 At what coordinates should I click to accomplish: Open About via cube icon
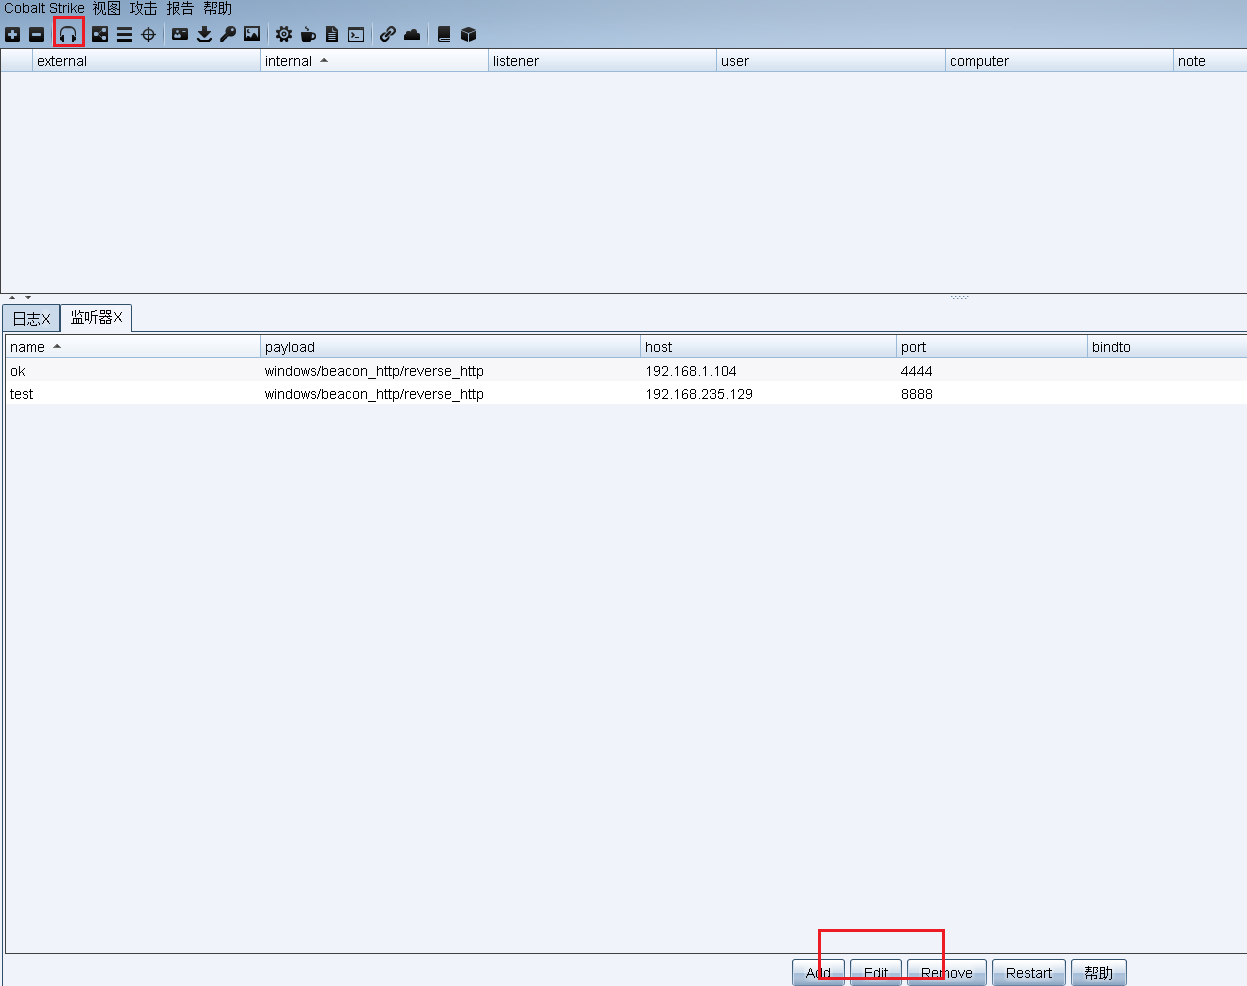coord(468,34)
